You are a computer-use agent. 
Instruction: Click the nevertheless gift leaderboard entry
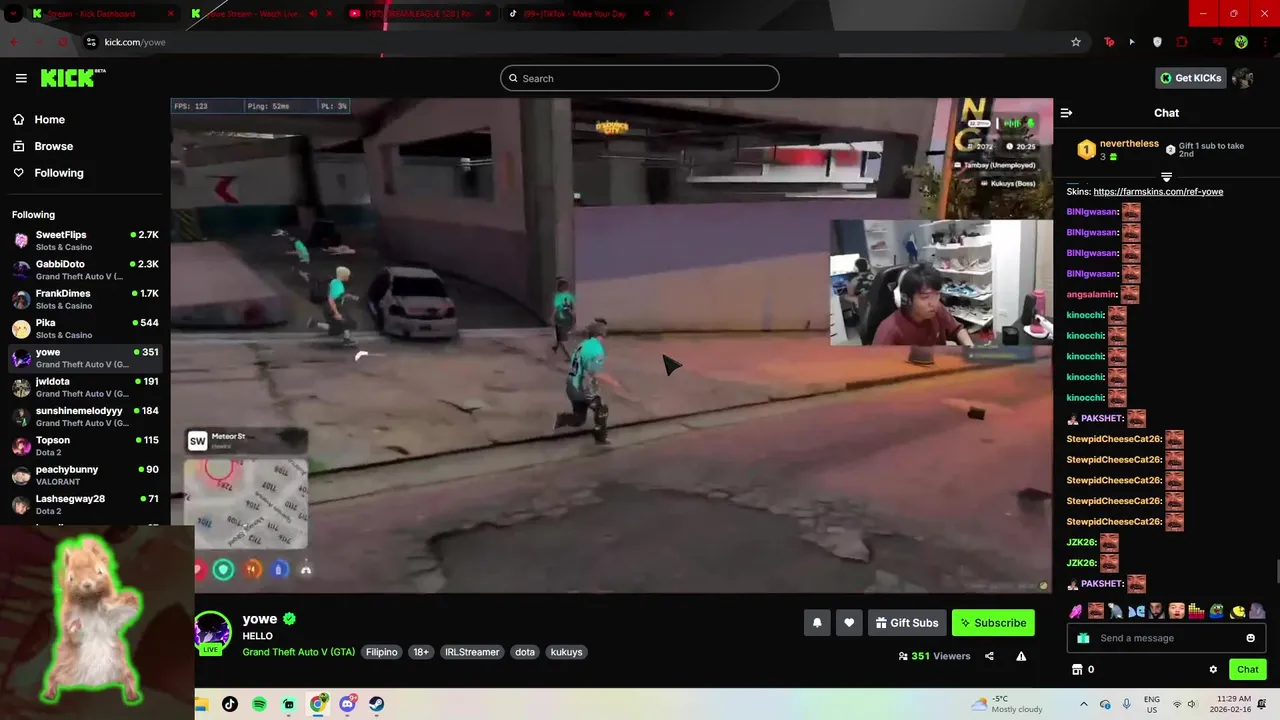pyautogui.click(x=1118, y=150)
